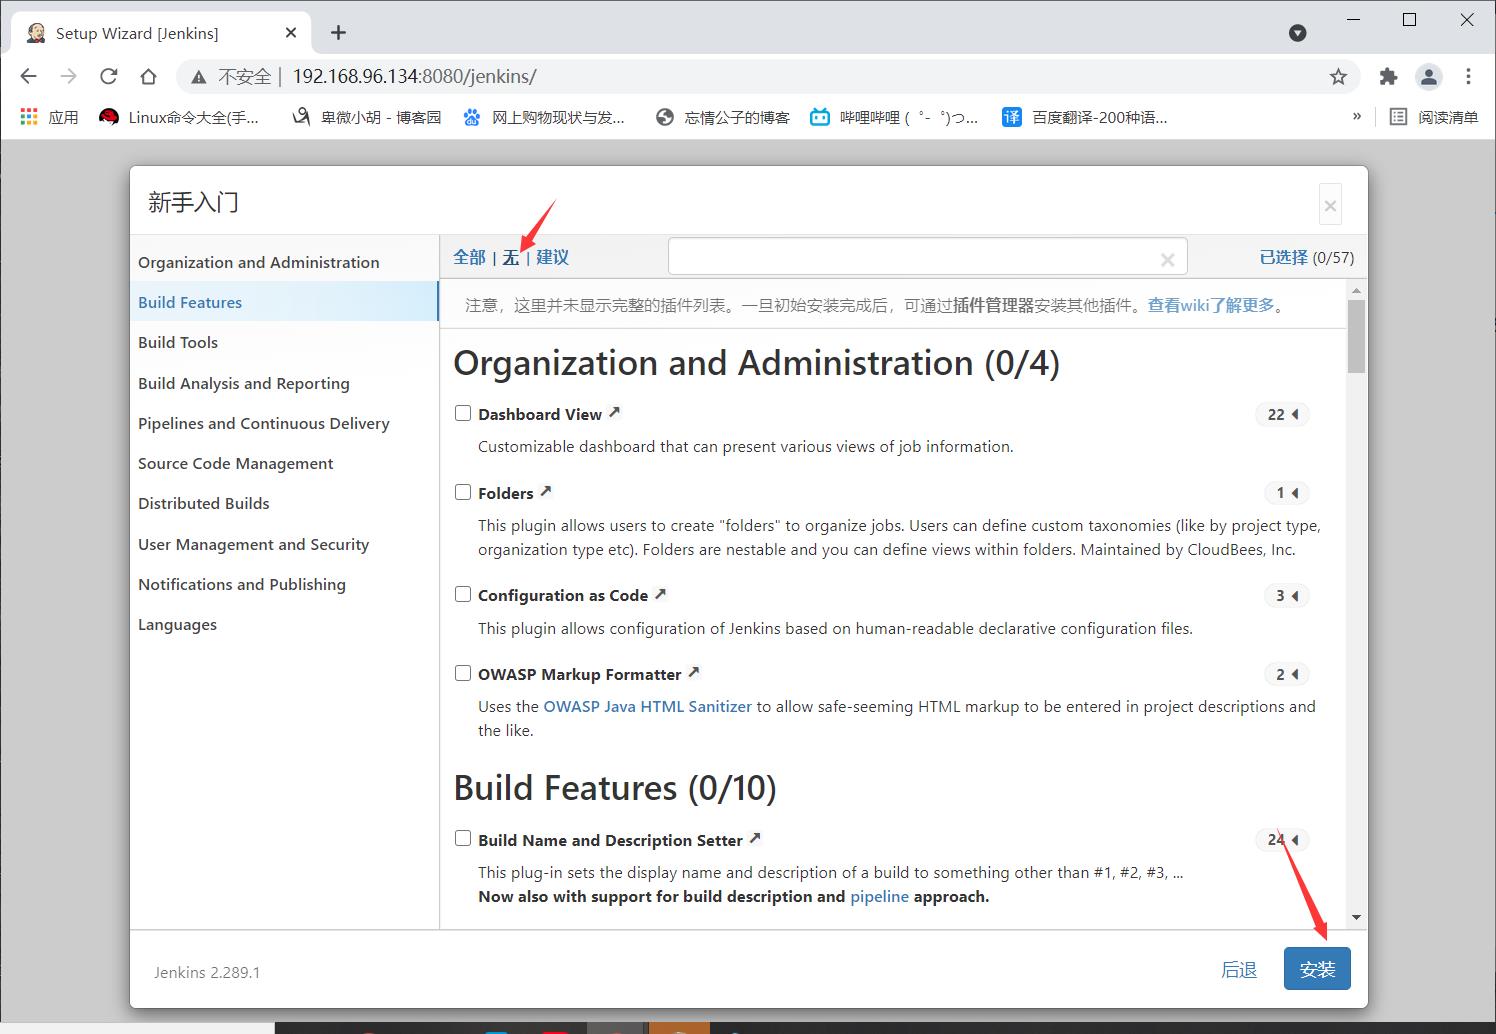Open OWASP Markup Formatter external link icon

click(693, 672)
